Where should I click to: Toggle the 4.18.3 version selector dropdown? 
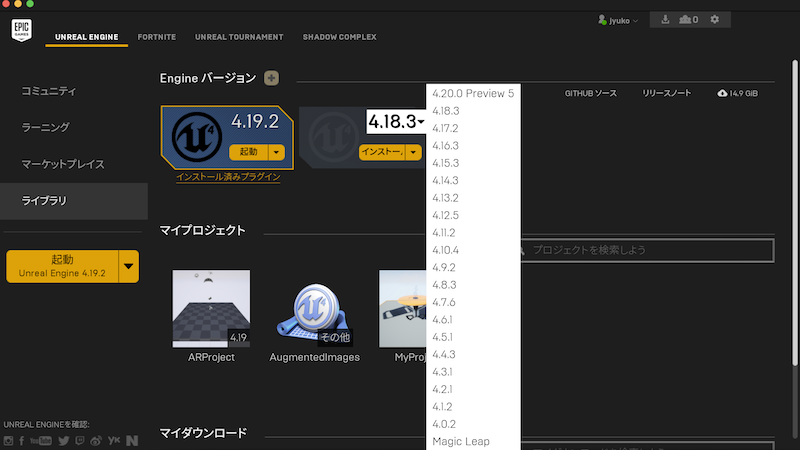[396, 121]
